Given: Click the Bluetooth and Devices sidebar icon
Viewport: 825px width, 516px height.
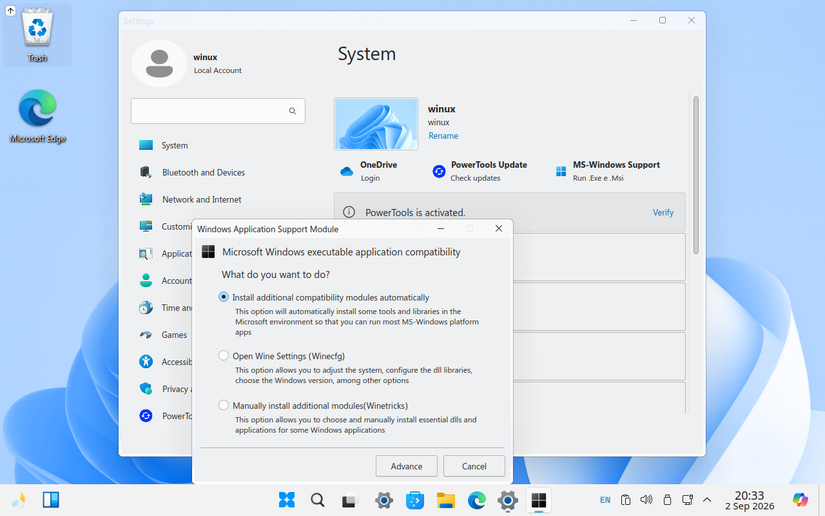Looking at the screenshot, I should [x=146, y=172].
